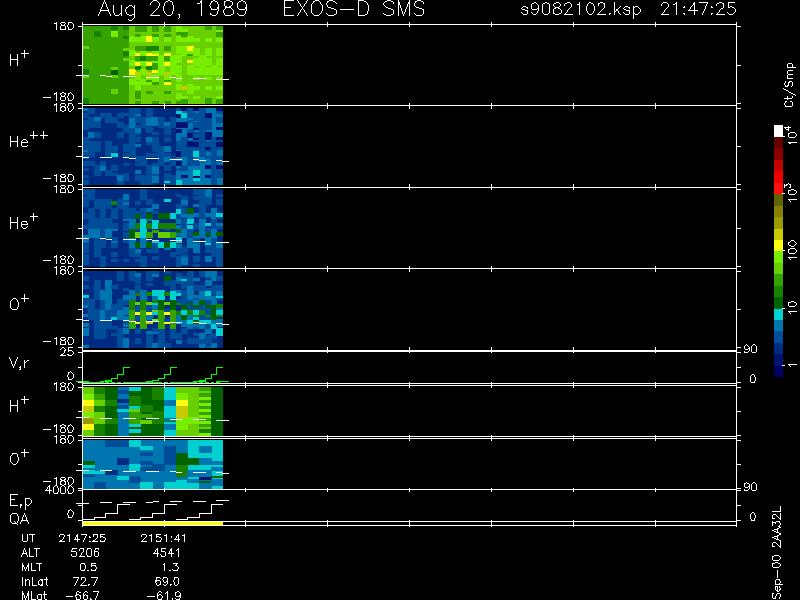The image size is (800, 600).
Task: Click the 'ALT' row header
Action: (30, 553)
